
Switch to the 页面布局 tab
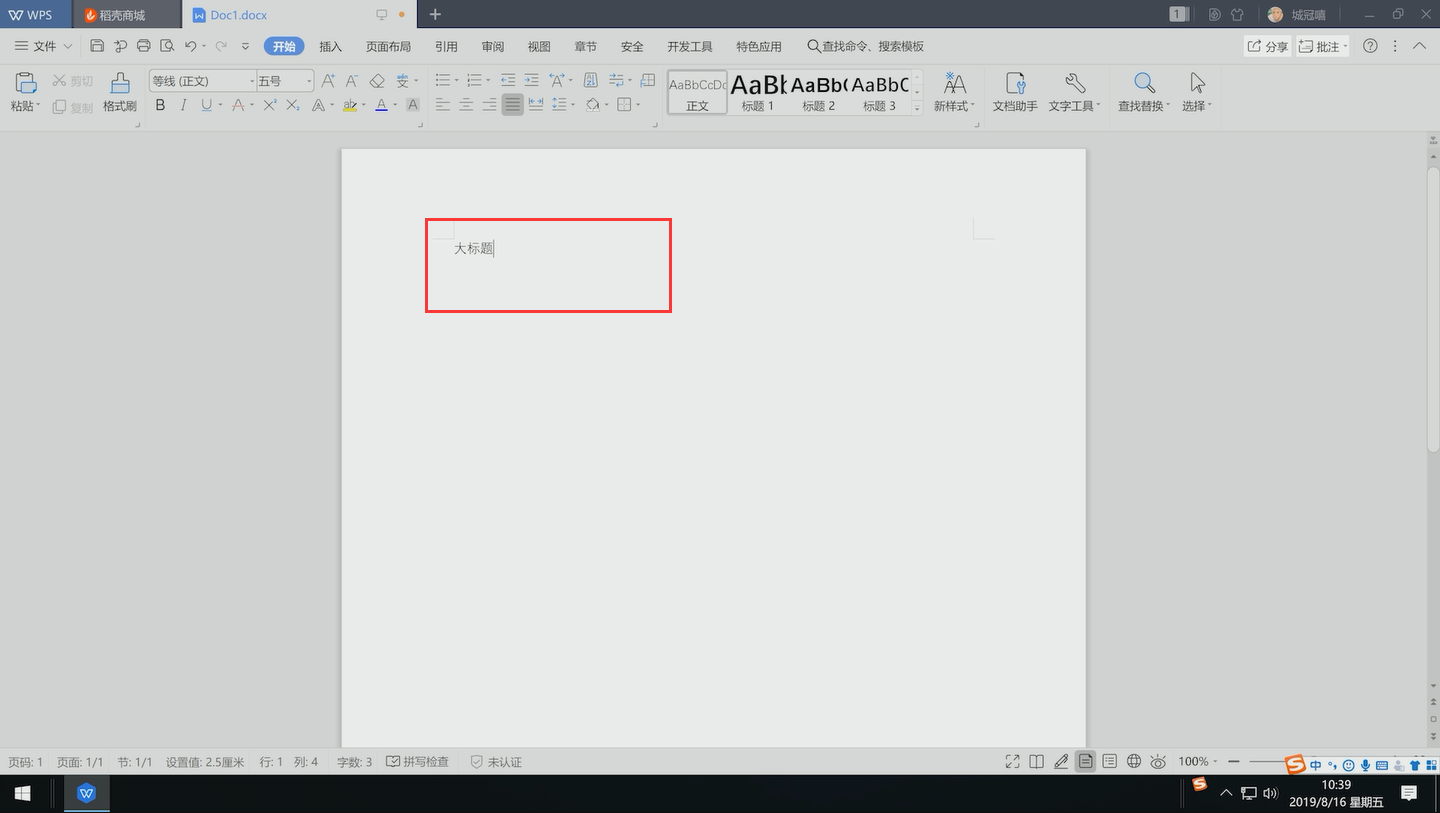[388, 46]
